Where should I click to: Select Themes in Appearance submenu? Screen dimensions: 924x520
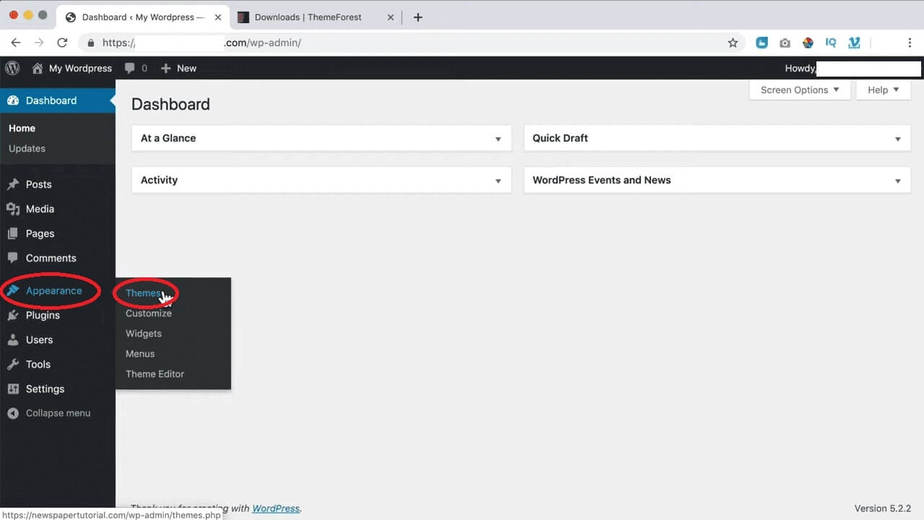click(143, 293)
